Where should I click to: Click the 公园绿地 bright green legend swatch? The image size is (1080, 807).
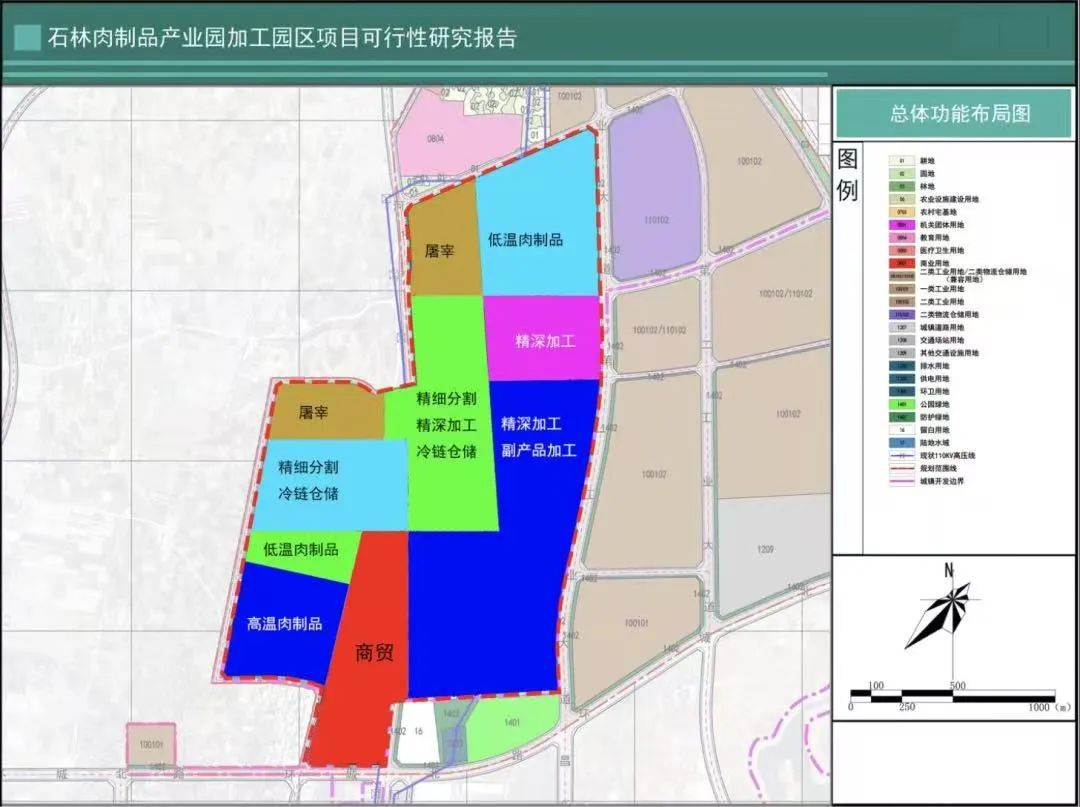click(x=901, y=404)
